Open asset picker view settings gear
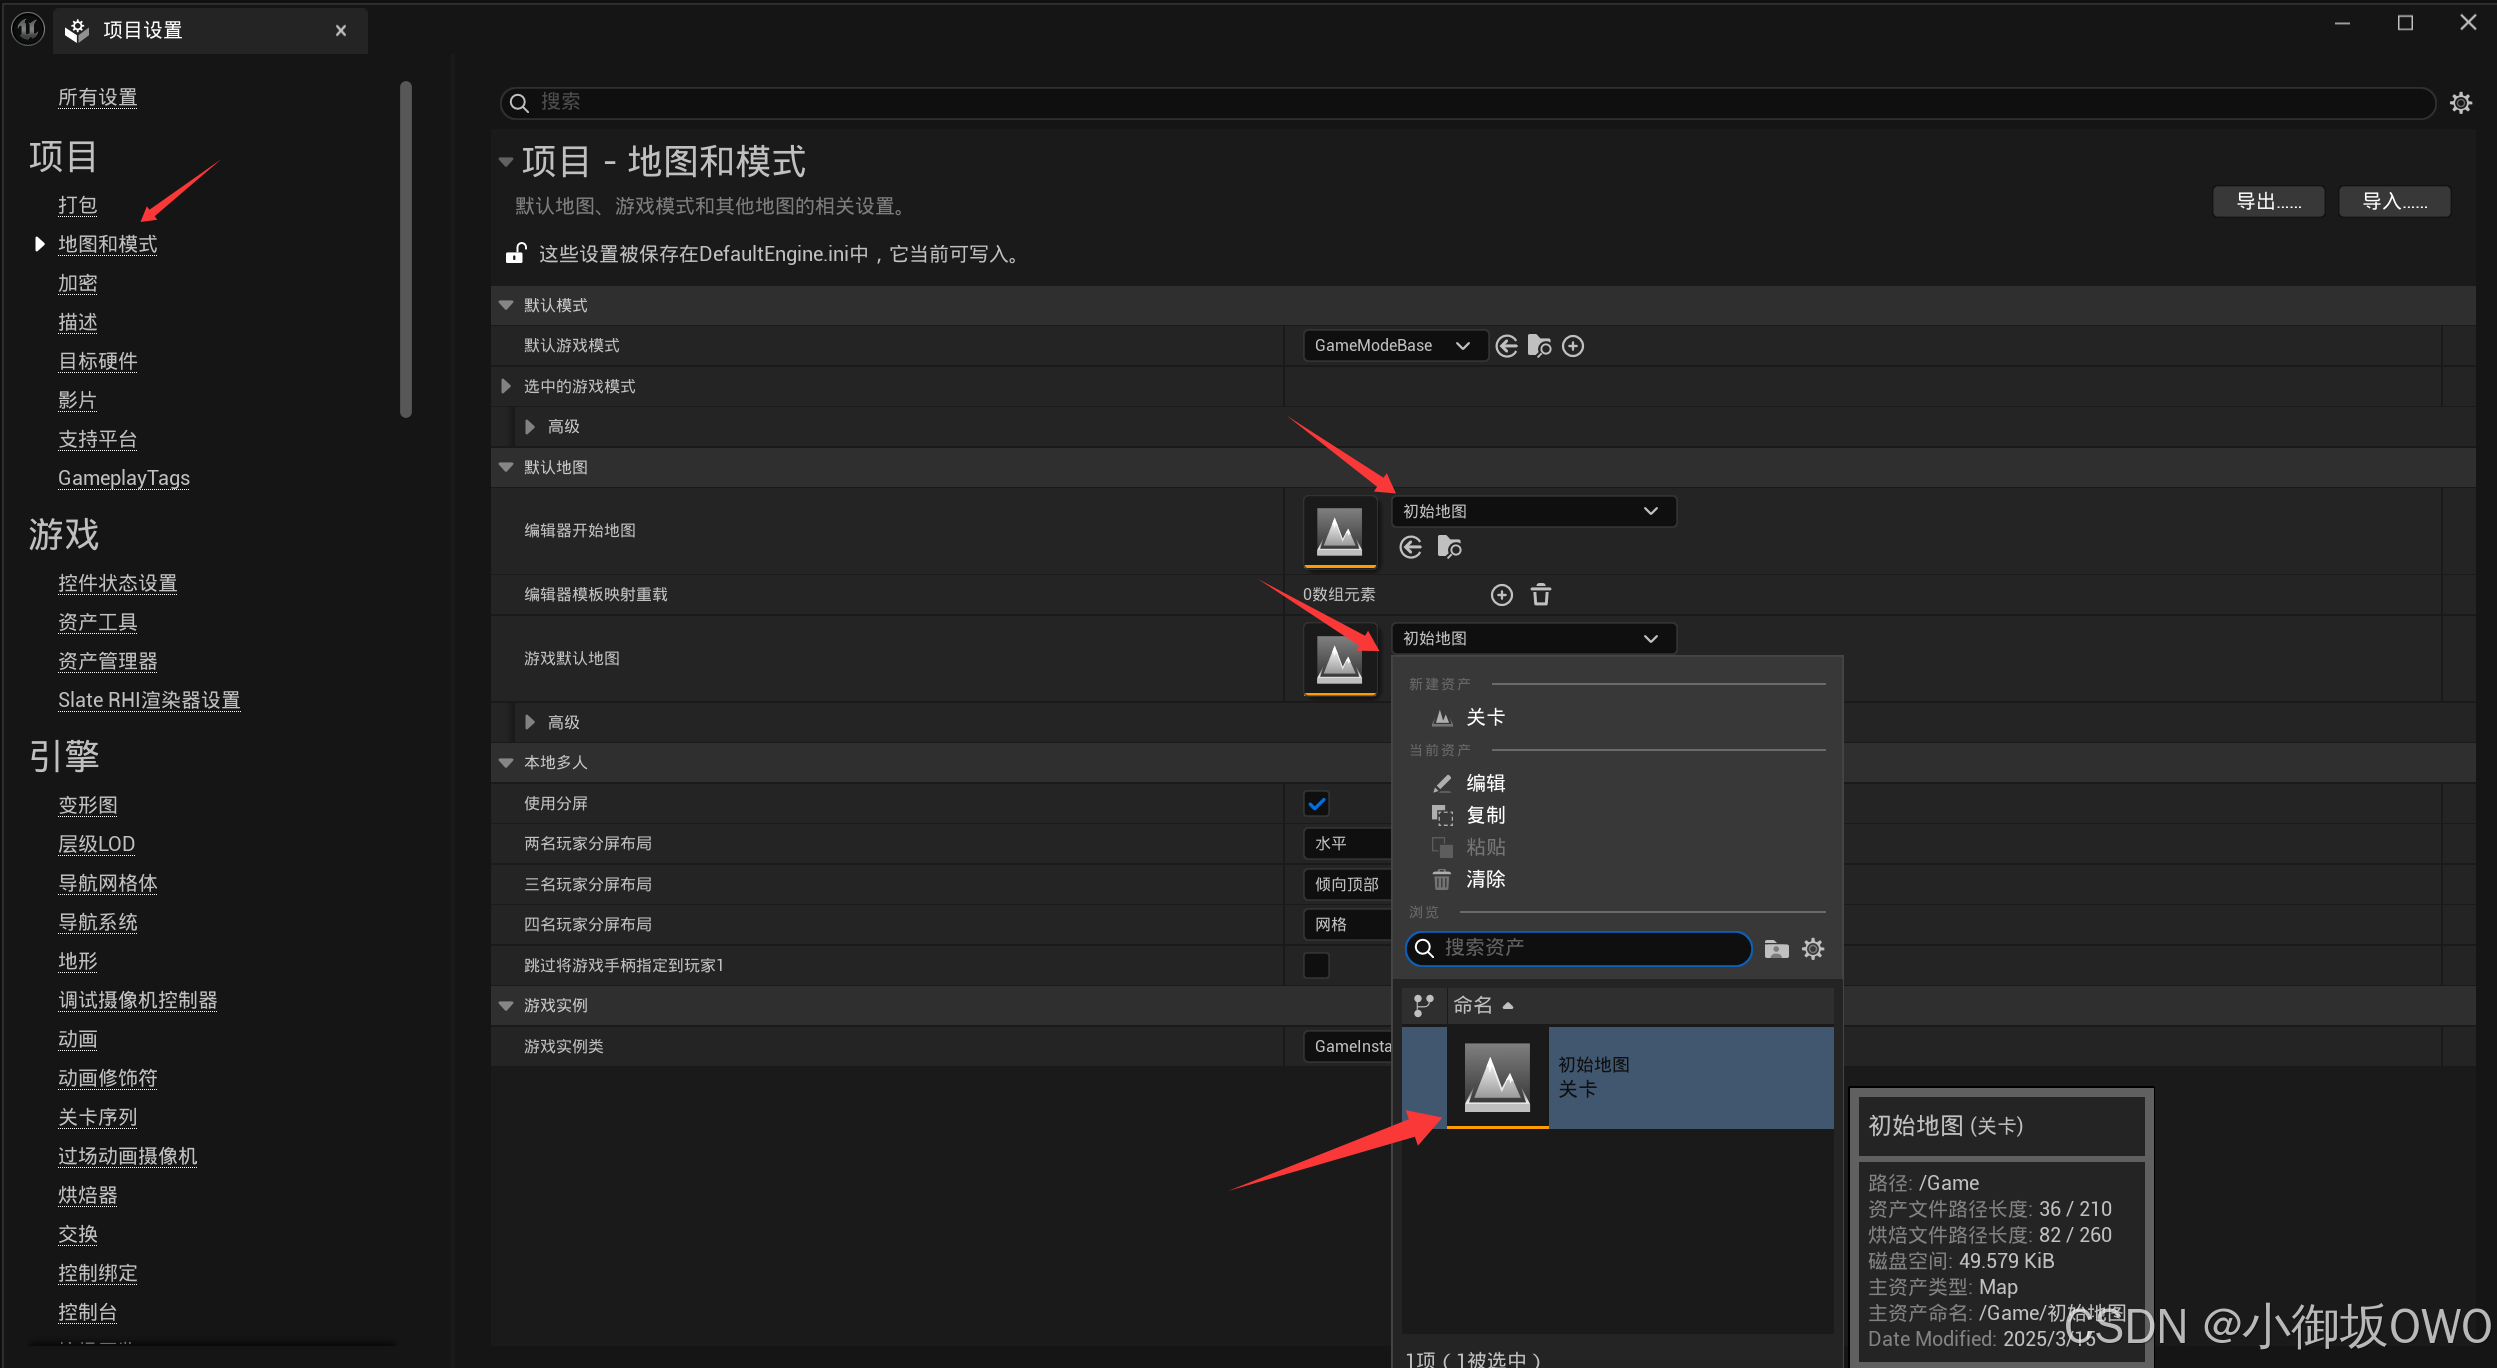The width and height of the screenshot is (2497, 1368). tap(1813, 949)
